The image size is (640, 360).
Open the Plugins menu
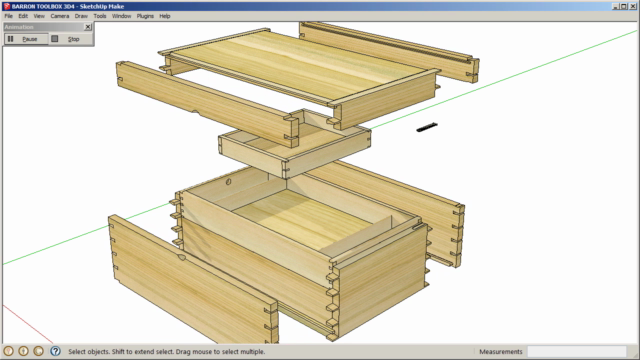(145, 16)
